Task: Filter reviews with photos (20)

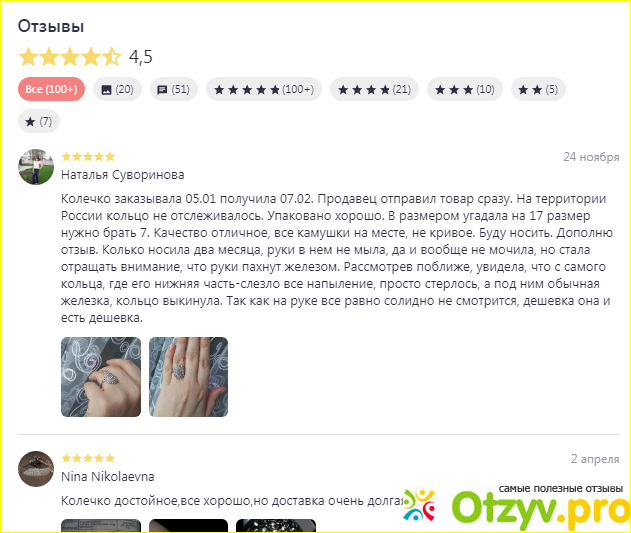Action: coord(117,89)
